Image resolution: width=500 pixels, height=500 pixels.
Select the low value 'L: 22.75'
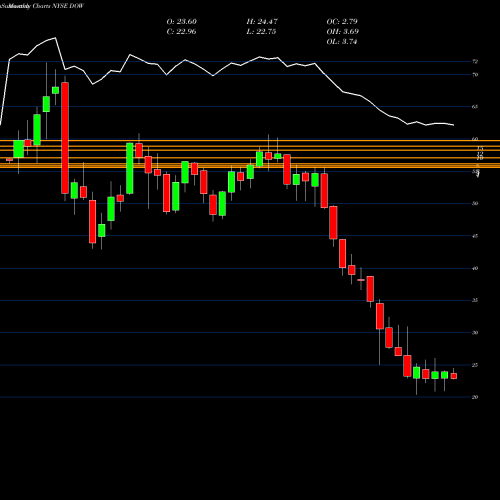coord(261,32)
